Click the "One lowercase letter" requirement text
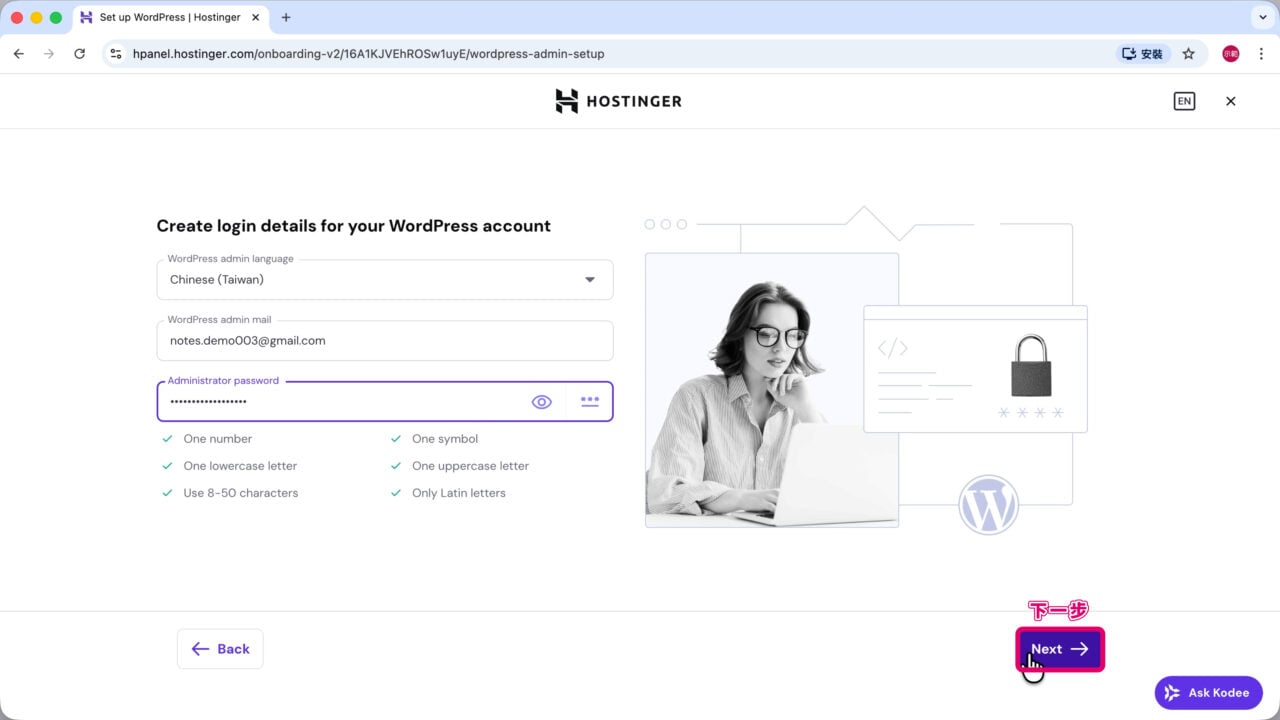Image resolution: width=1280 pixels, height=720 pixels. pyautogui.click(x=240, y=466)
